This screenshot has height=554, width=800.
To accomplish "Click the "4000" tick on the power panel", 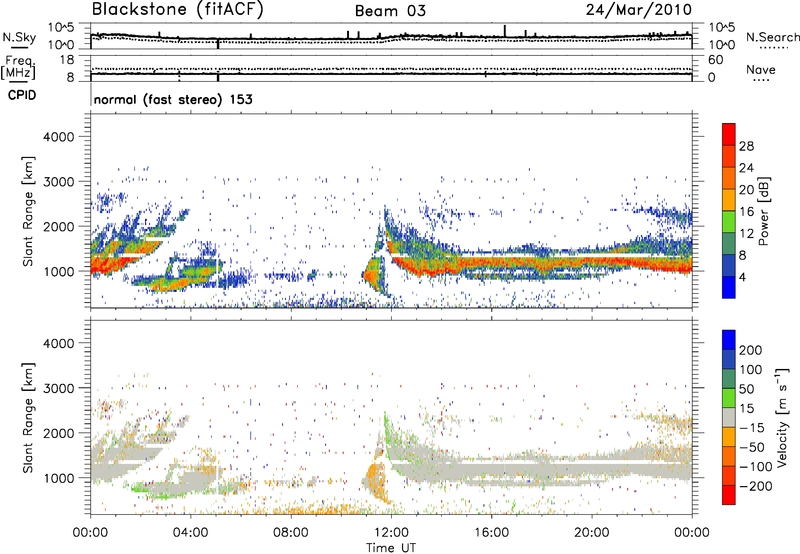I will (x=58, y=137).
